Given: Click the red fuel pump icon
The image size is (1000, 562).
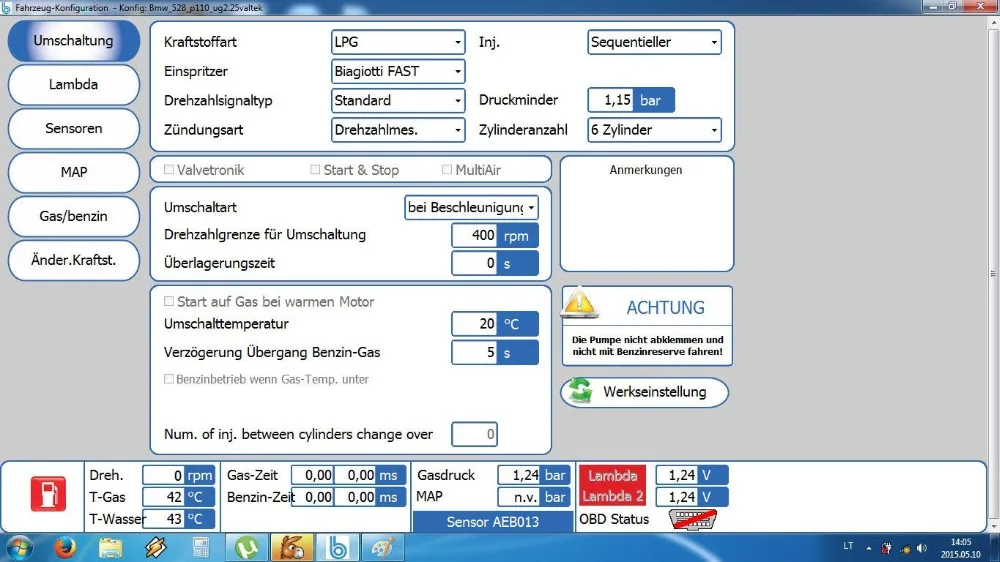Looking at the screenshot, I should coord(48,494).
